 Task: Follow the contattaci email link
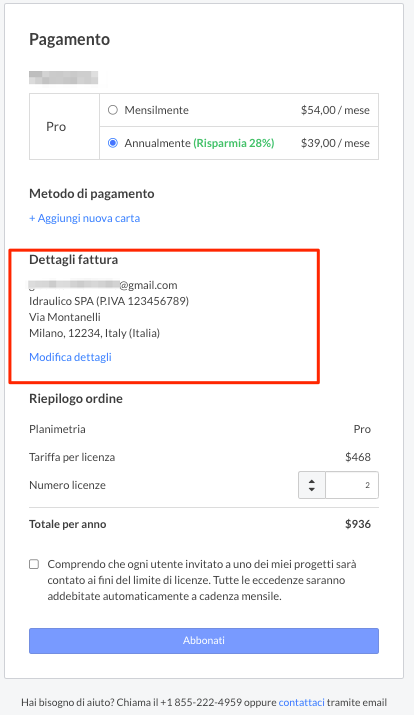point(301,702)
